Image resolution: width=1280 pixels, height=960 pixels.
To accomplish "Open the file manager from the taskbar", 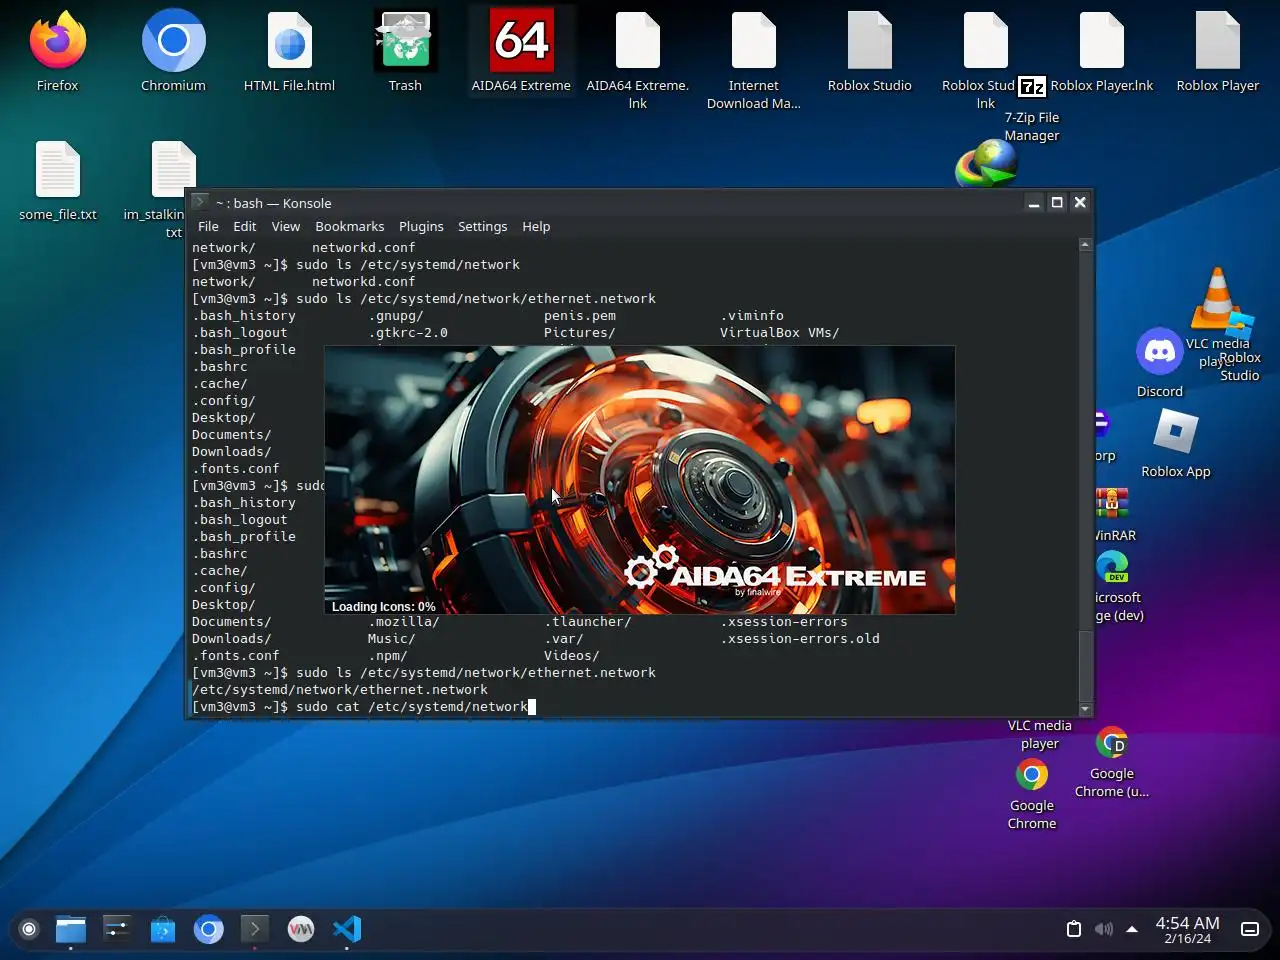I will (x=71, y=929).
